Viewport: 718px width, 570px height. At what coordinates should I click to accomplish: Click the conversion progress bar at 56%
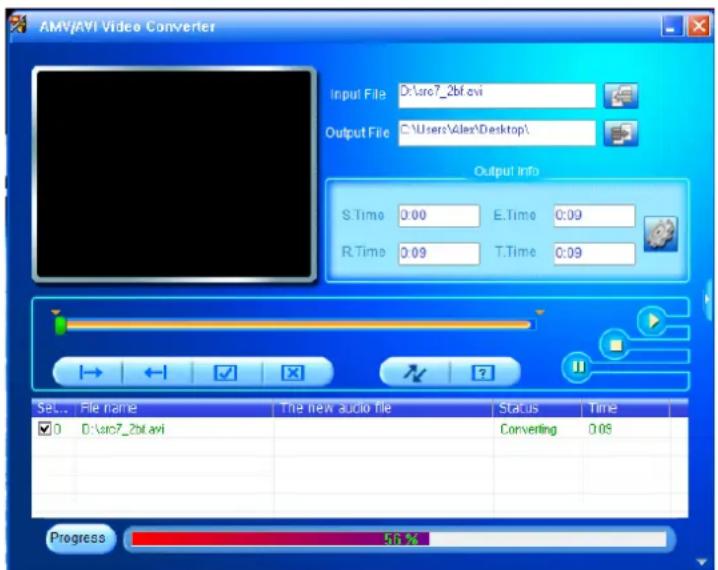[399, 539]
